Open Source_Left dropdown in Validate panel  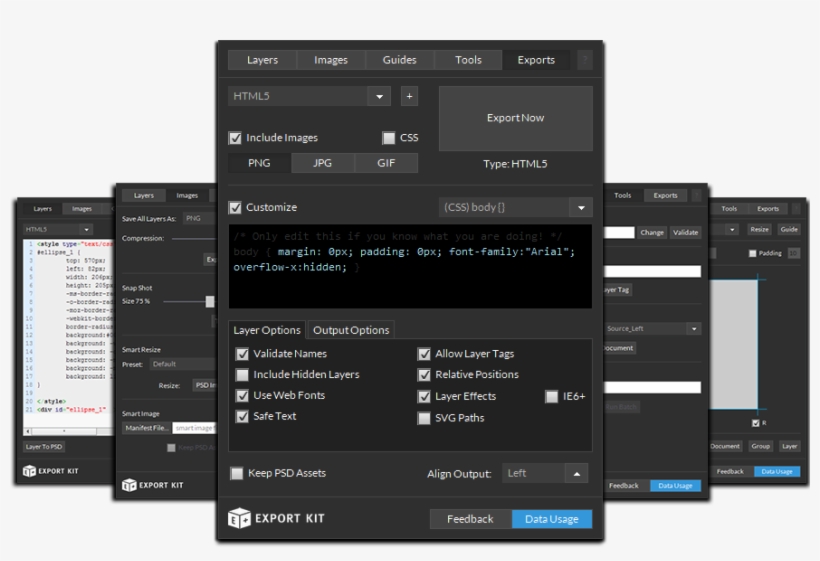click(x=653, y=328)
